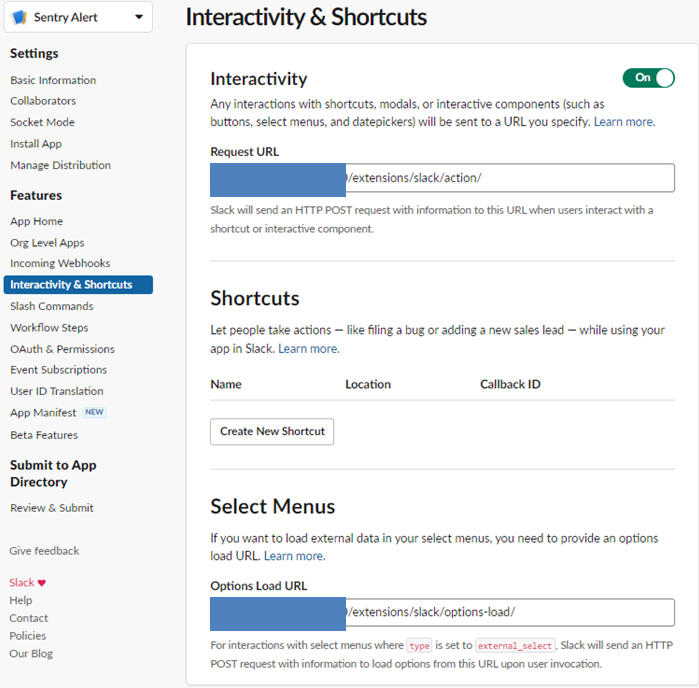The width and height of the screenshot is (699, 688).
Task: Click the Select Menus section heading
Action: (x=272, y=507)
